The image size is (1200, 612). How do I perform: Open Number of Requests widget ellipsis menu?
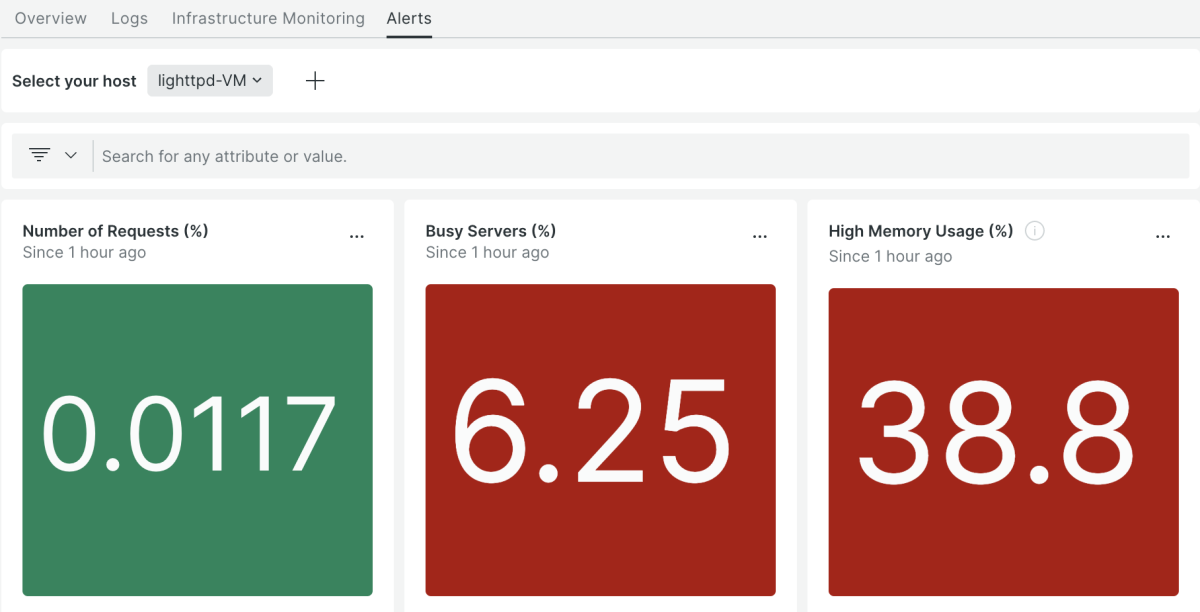pos(357,237)
